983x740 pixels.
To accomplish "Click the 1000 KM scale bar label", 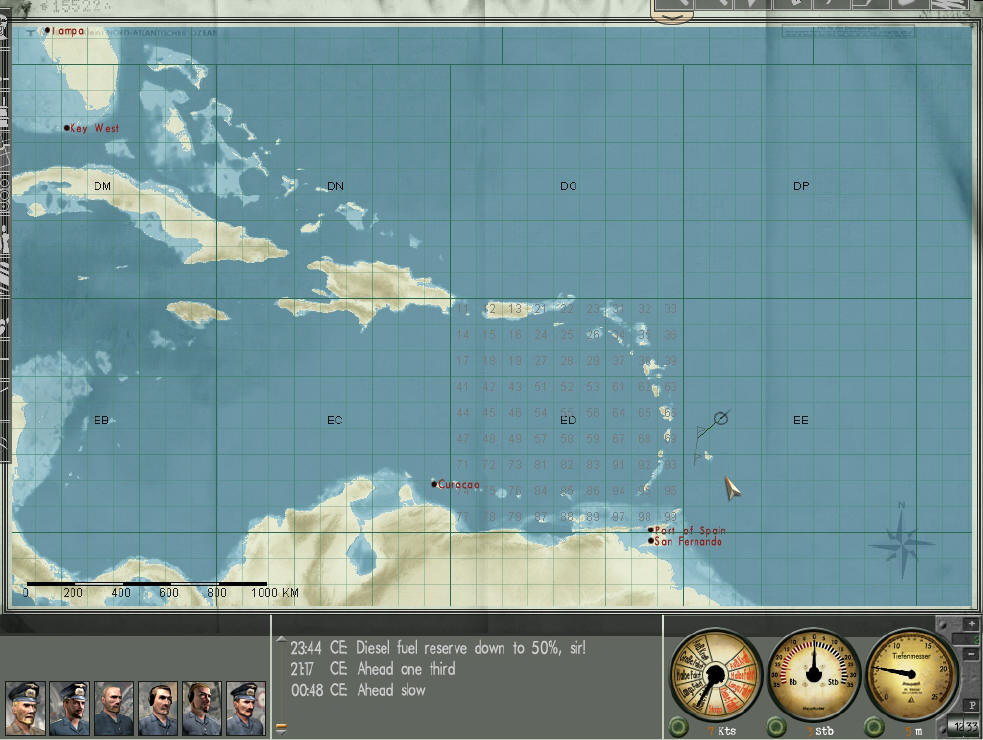I will point(275,593).
